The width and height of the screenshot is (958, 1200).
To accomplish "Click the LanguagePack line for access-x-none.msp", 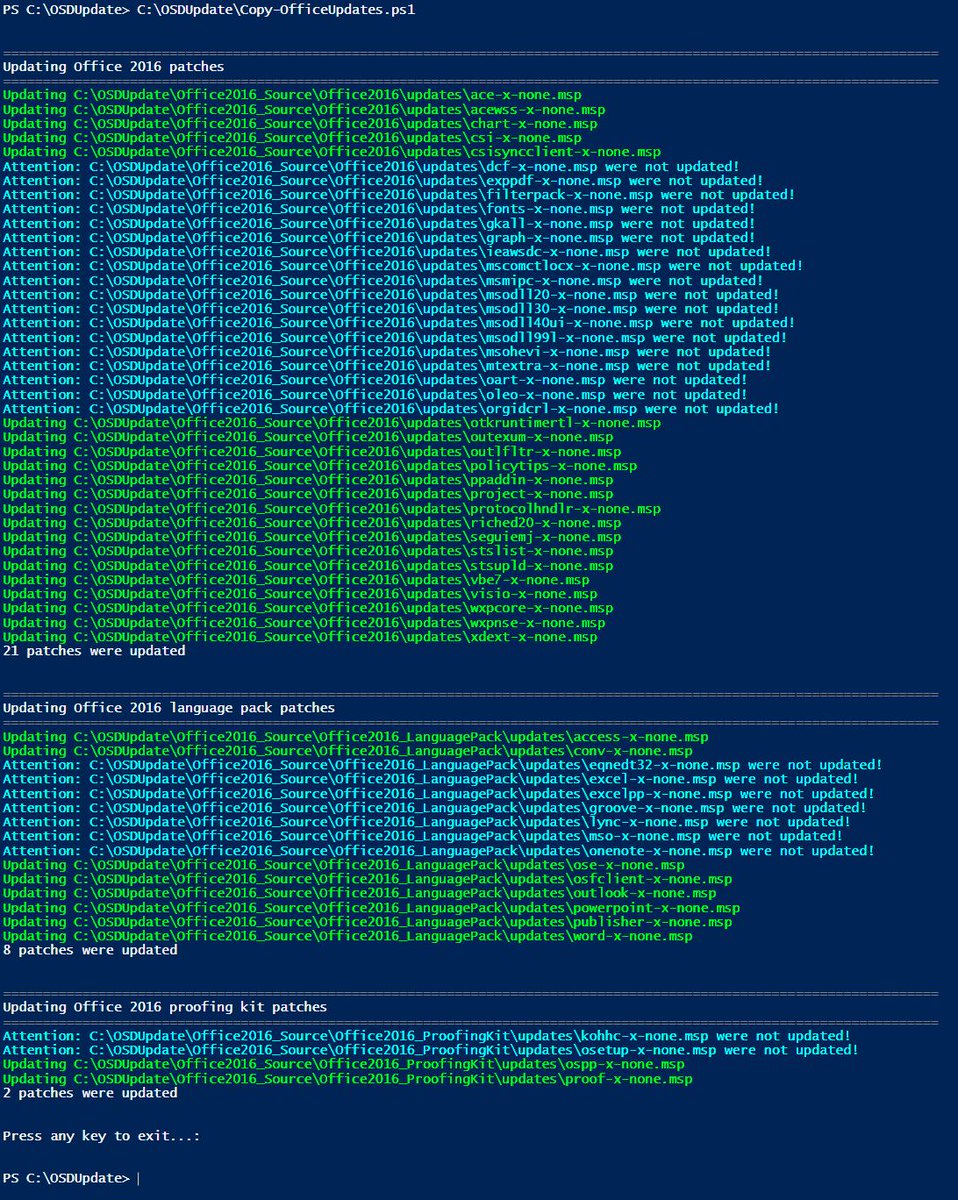I will coord(355,736).
